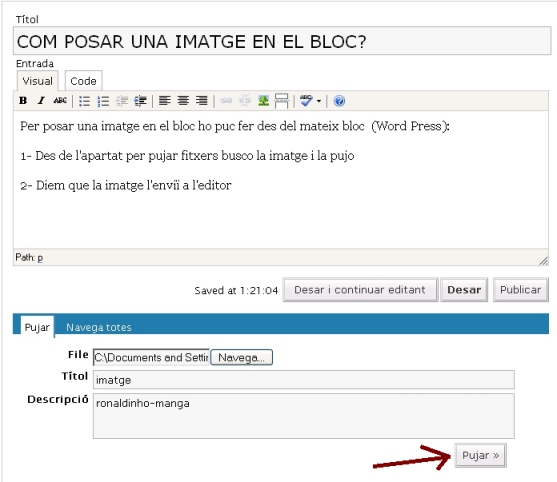Apply italic formatting

pyautogui.click(x=41, y=101)
